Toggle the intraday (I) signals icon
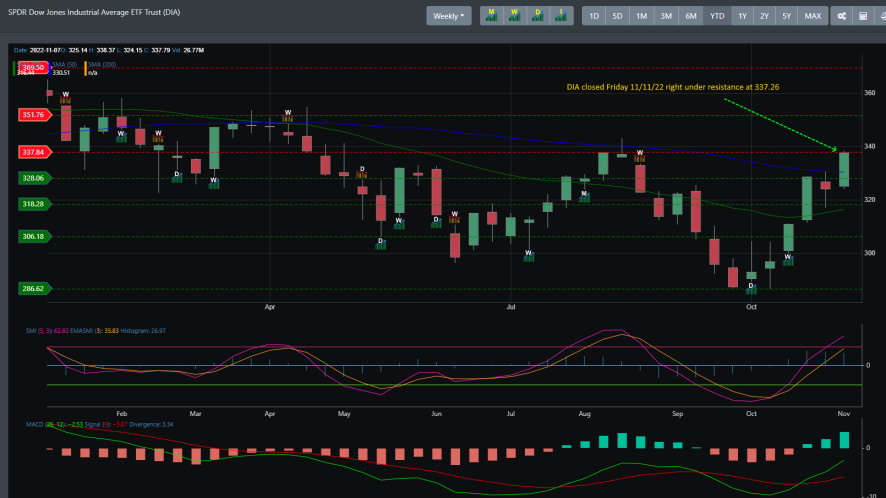The image size is (886, 498). coord(561,16)
